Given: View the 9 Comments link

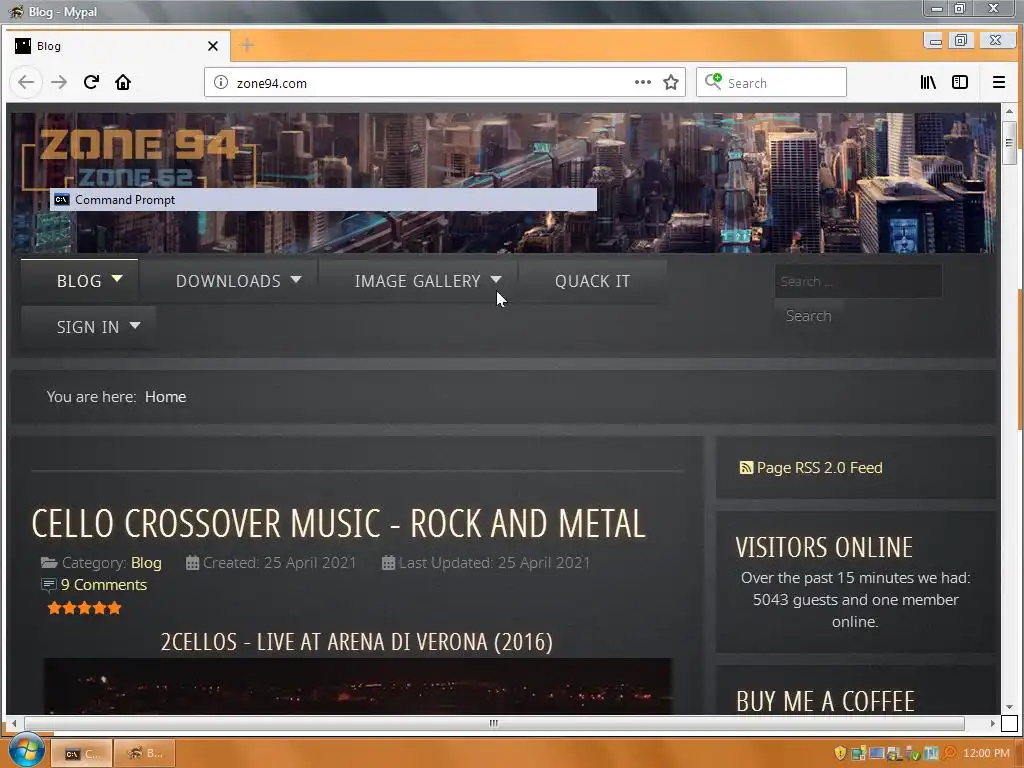Looking at the screenshot, I should pyautogui.click(x=104, y=584).
